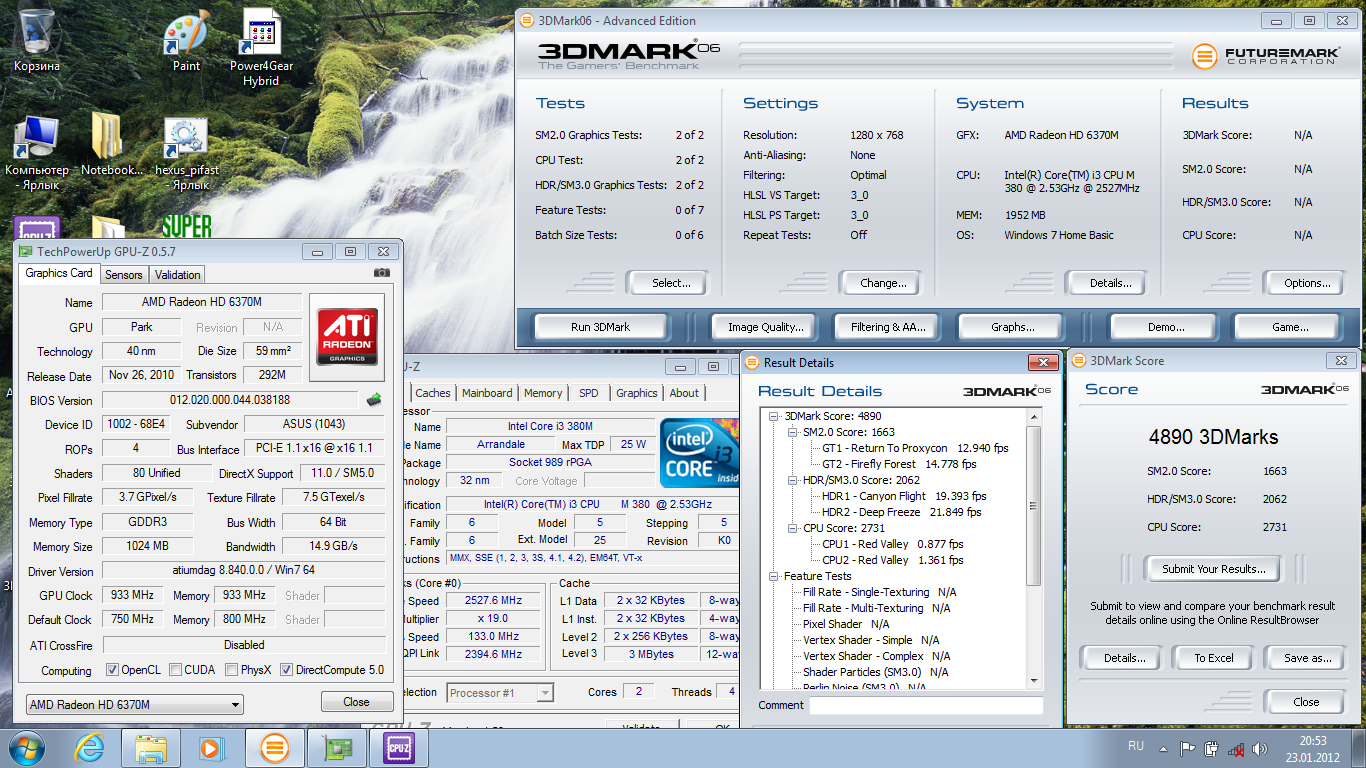Screen dimensions: 1366x768
Task: Toggle the DirectCompute 5.0 checkbox
Action: (x=287, y=670)
